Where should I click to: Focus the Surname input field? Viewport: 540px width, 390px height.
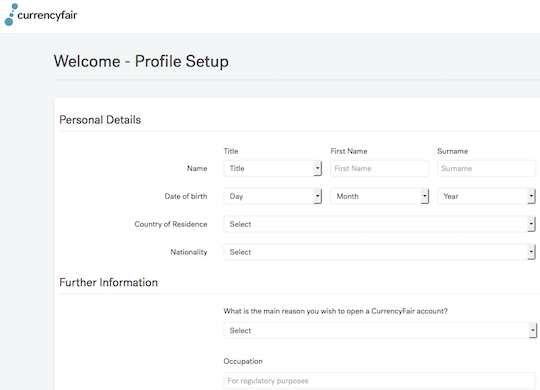(x=486, y=168)
